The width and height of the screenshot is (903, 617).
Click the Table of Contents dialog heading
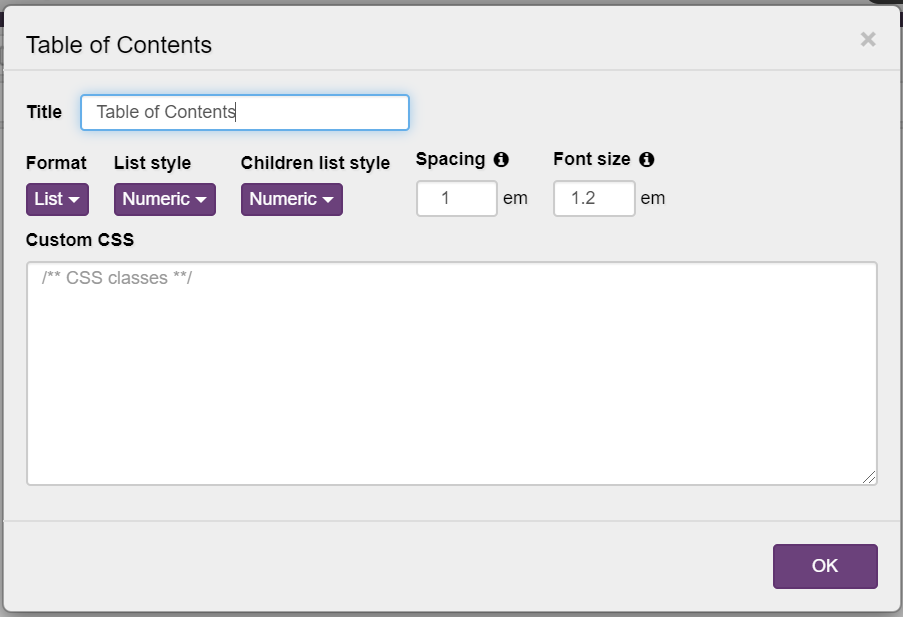119,45
